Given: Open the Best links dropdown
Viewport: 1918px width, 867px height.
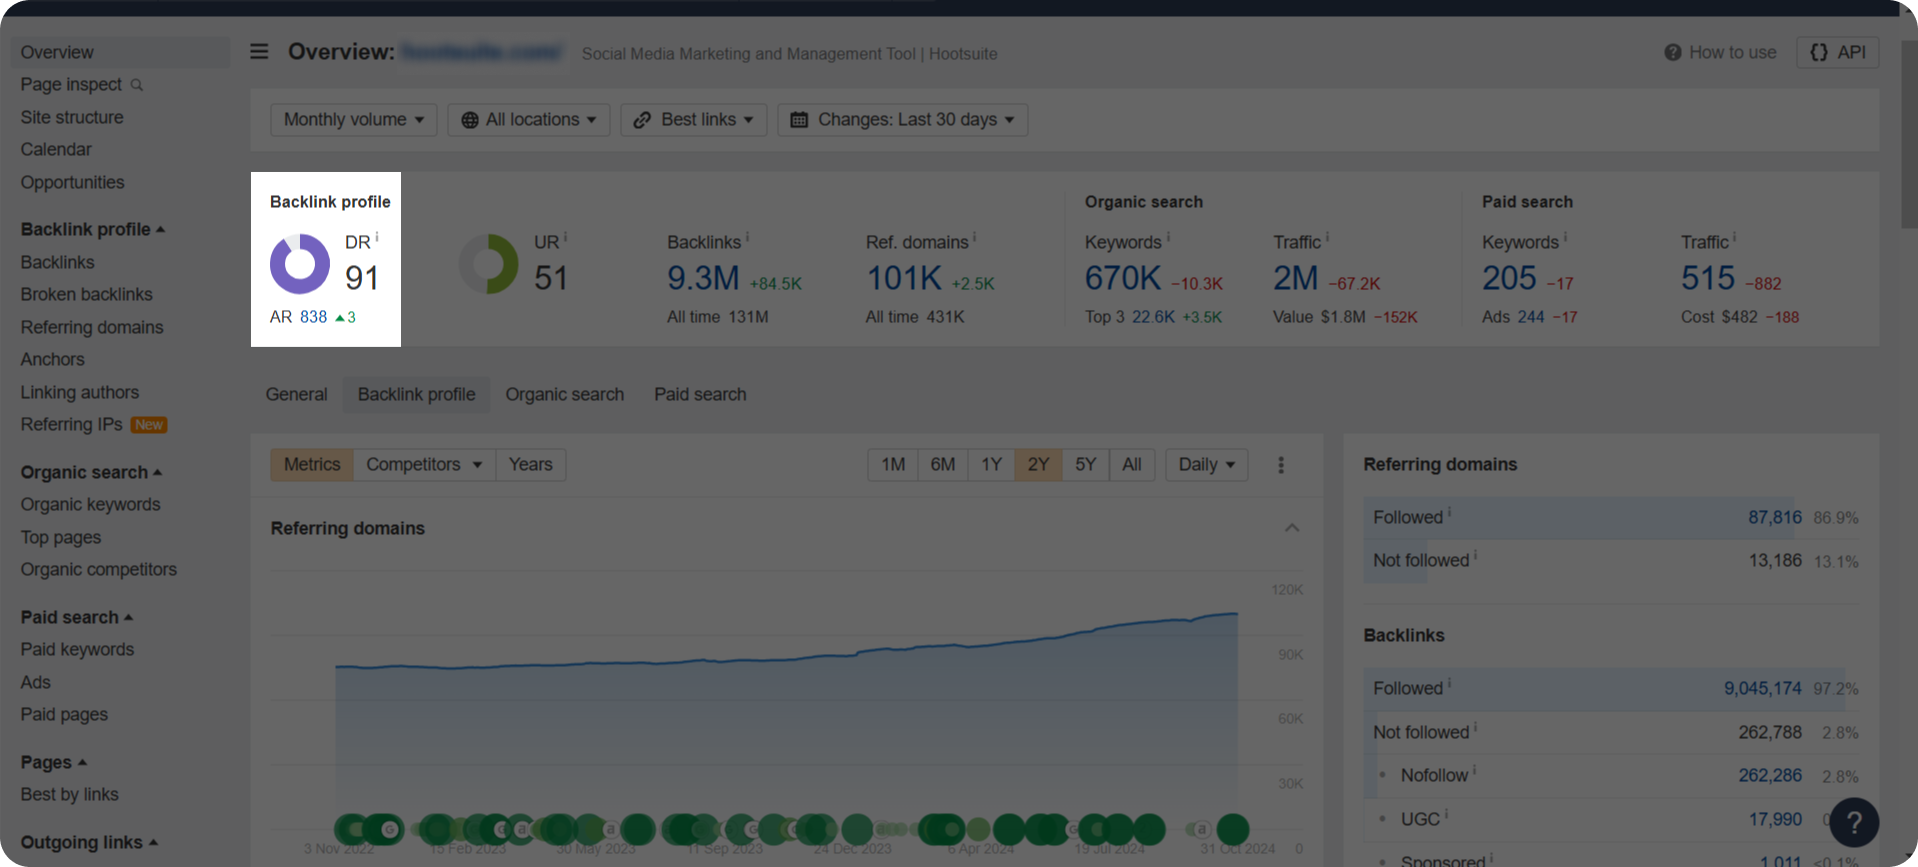Looking at the screenshot, I should 693,120.
